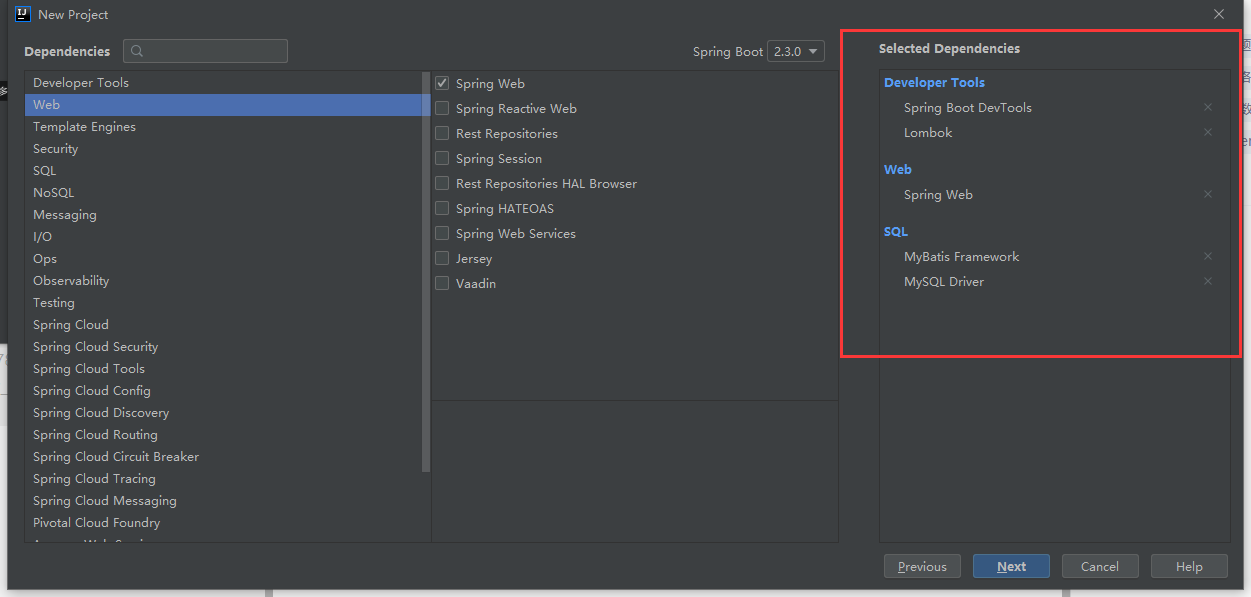Remove MySQL Driver dependency
Screen dimensions: 1251x597
click(x=1207, y=281)
